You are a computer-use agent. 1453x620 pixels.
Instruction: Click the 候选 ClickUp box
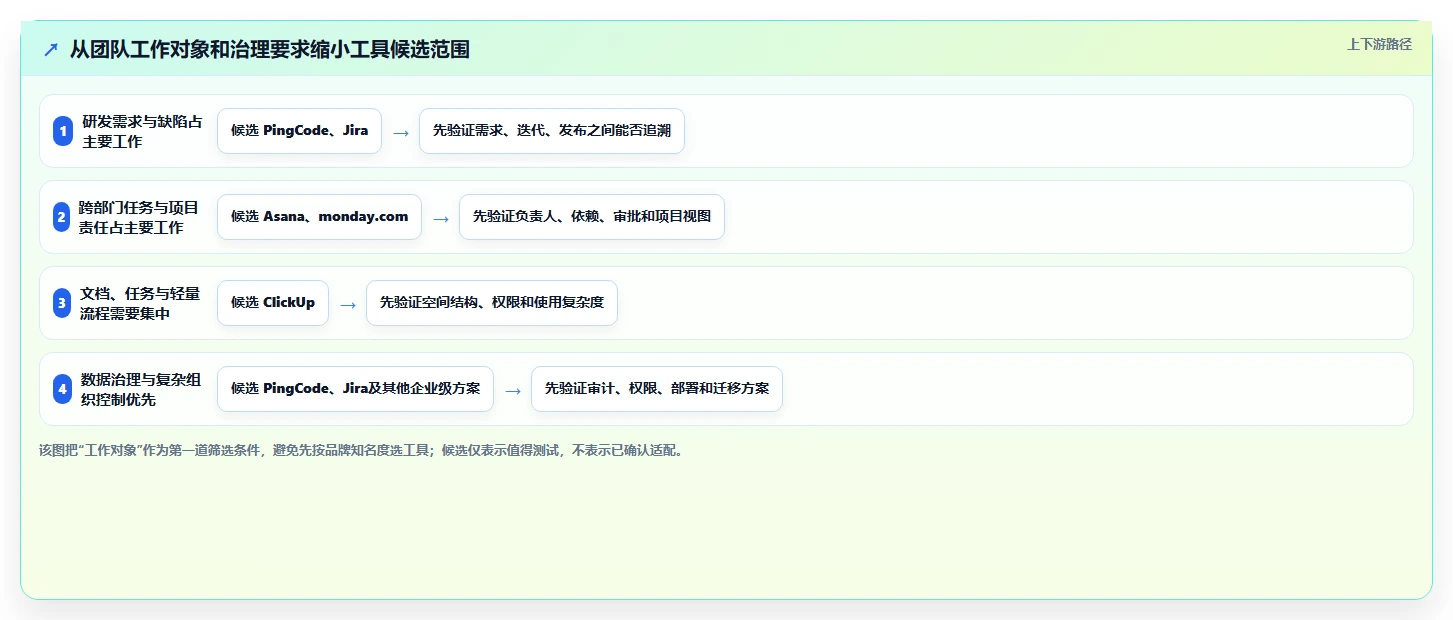pyautogui.click(x=273, y=303)
